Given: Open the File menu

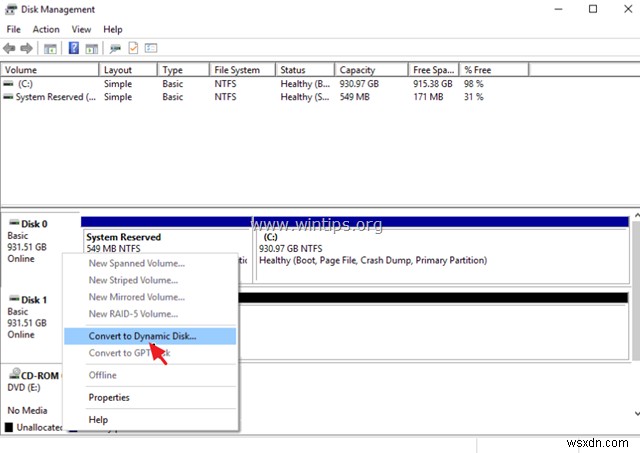Looking at the screenshot, I should [x=13, y=29].
